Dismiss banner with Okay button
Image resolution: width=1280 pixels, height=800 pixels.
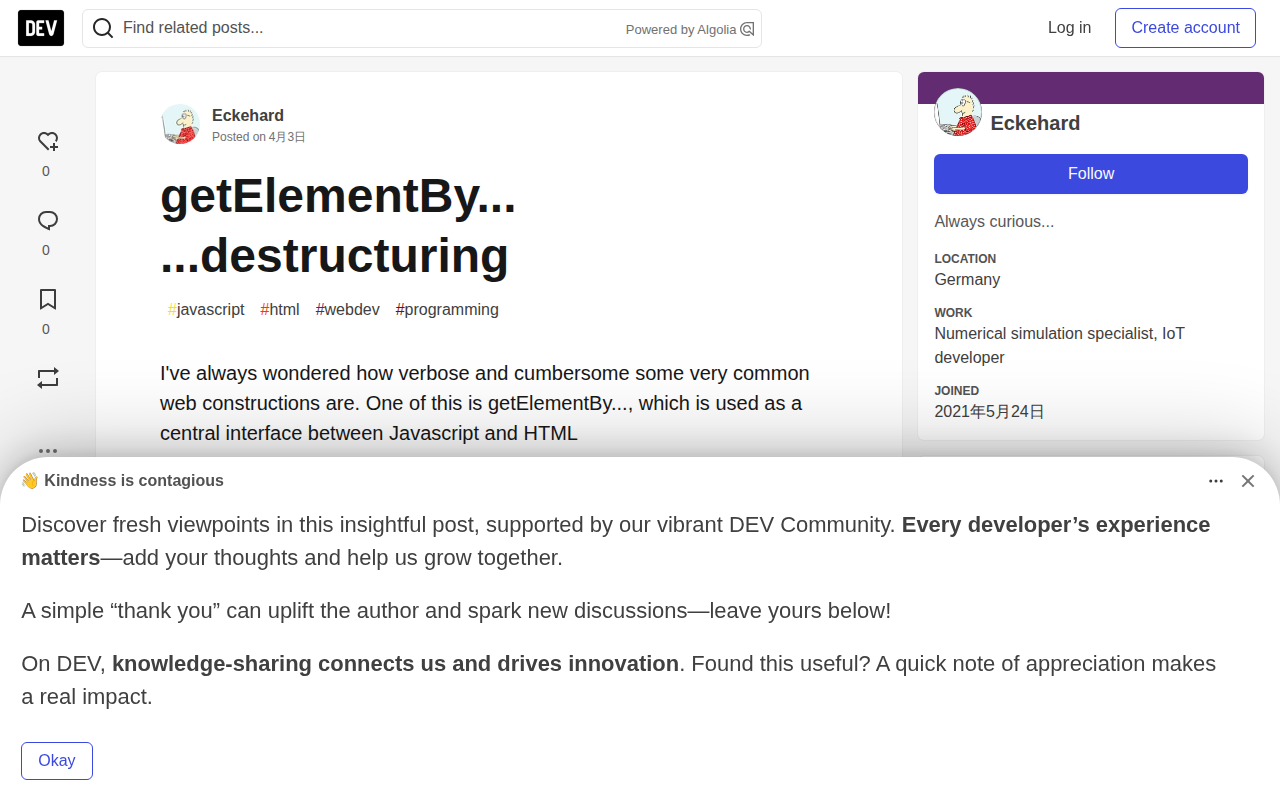[57, 761]
